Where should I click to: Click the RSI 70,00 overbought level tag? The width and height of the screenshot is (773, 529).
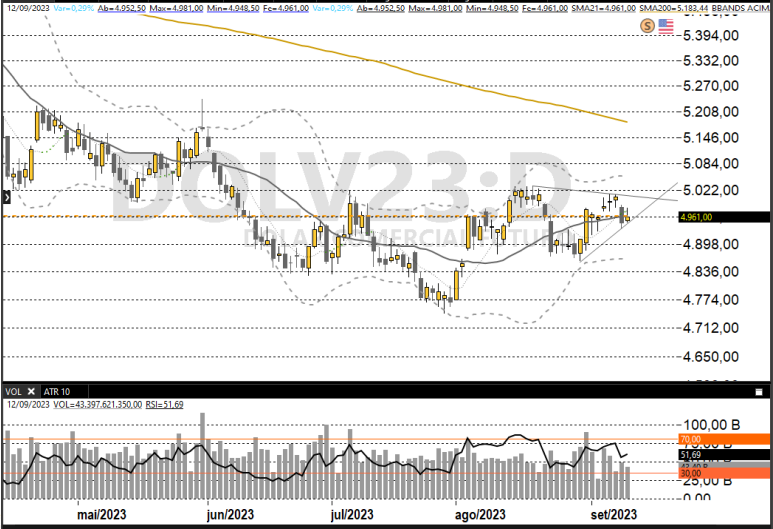point(723,439)
